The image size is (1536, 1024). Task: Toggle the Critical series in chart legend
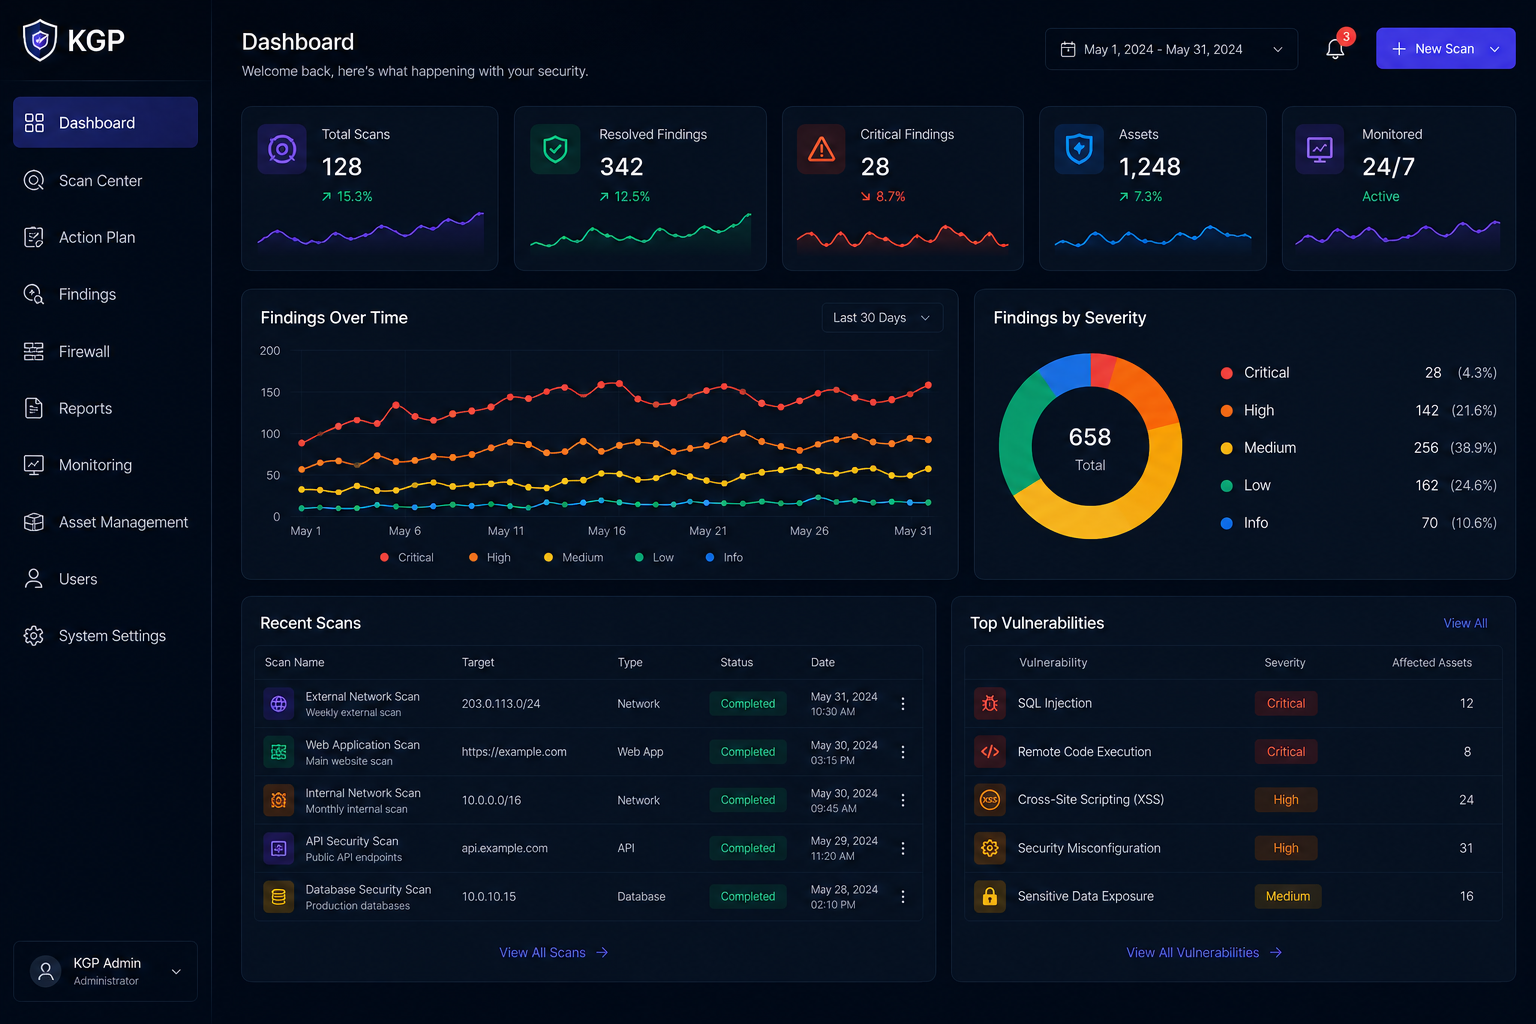click(x=407, y=557)
